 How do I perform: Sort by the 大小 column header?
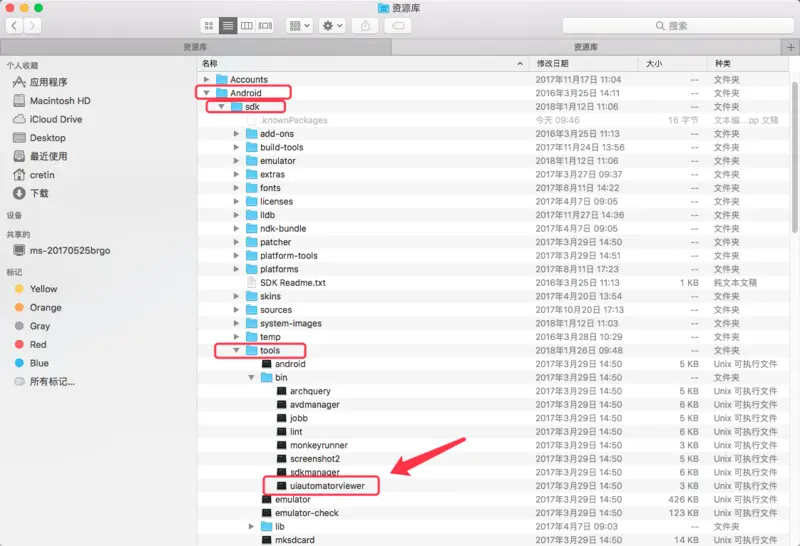point(672,63)
